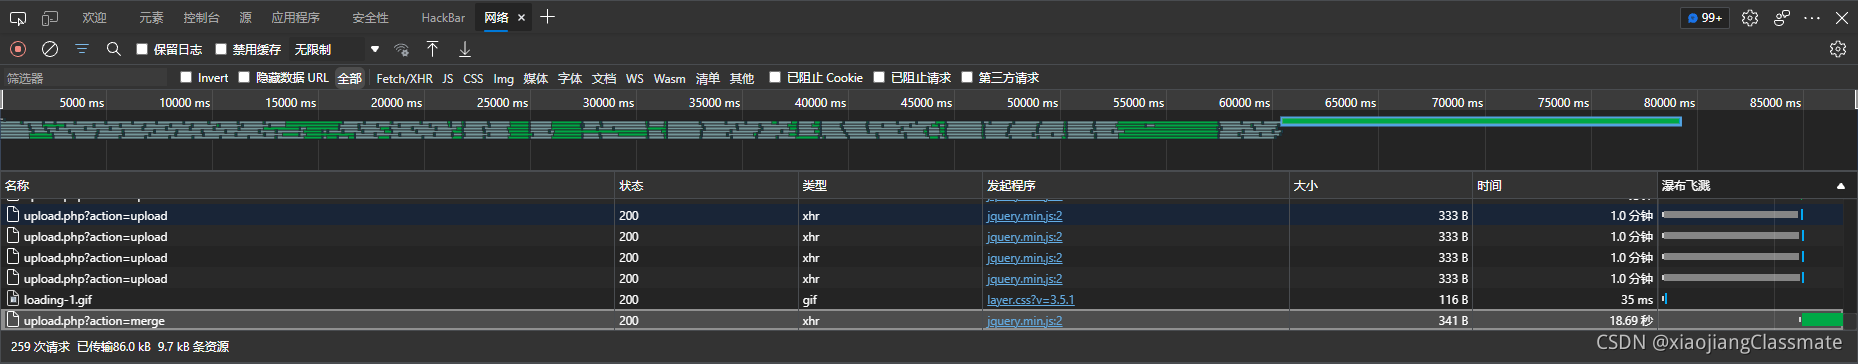Filter by 媒体 requests
Screen dimensions: 1858x364
pyautogui.click(x=536, y=78)
